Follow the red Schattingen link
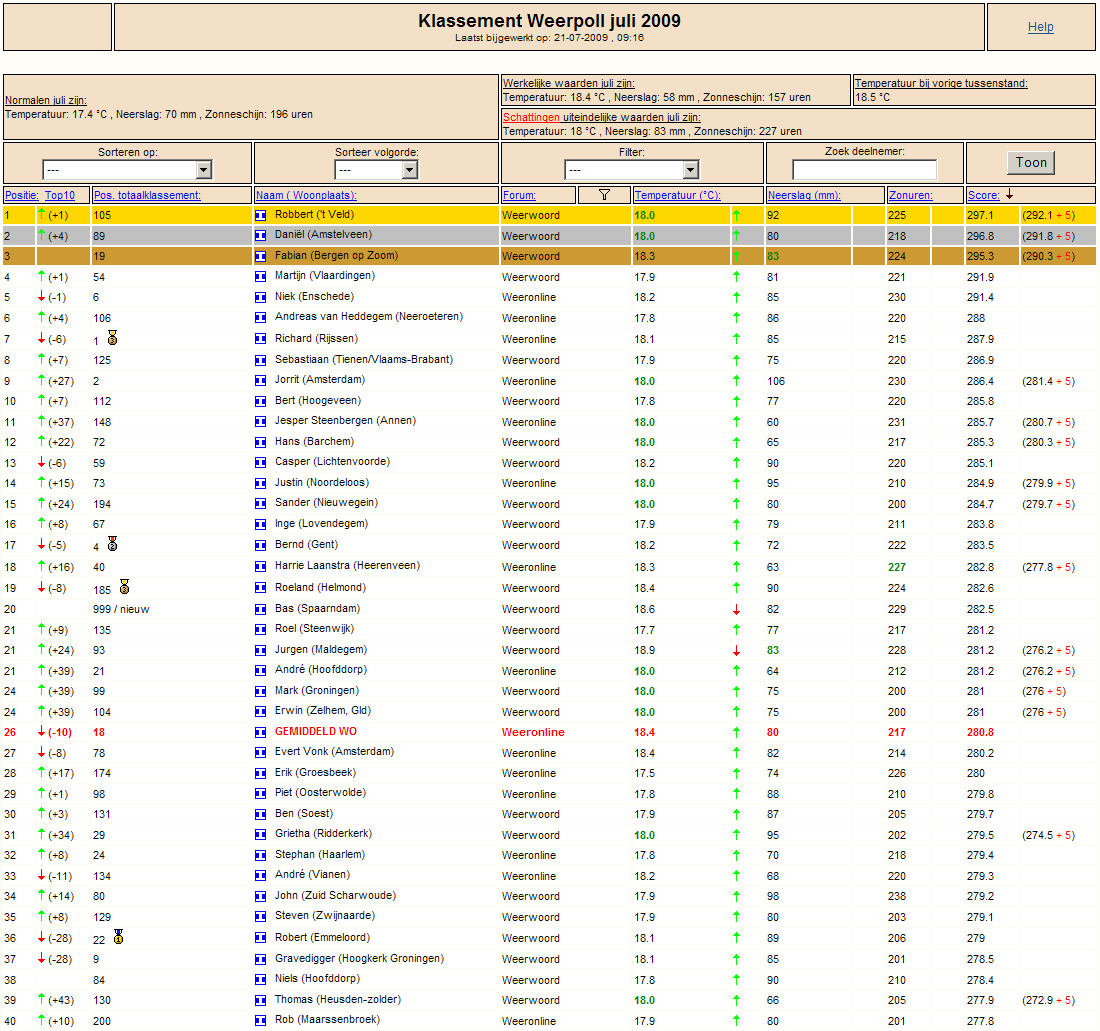The image size is (1100, 1031). 531,117
